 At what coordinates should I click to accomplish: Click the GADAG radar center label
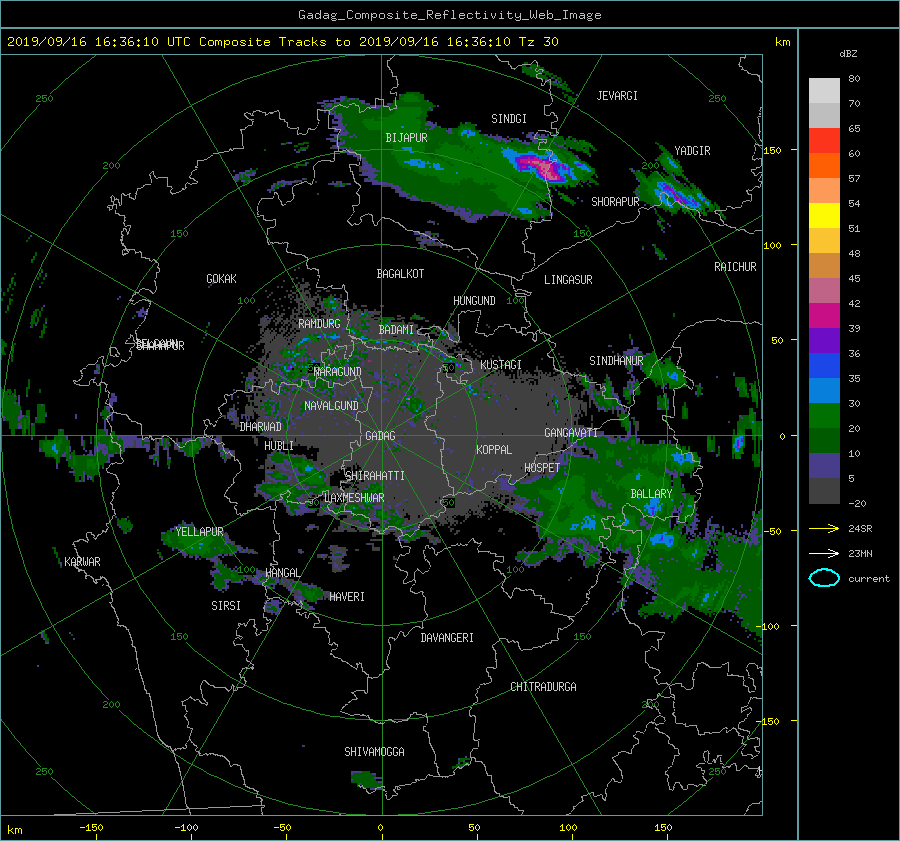pyautogui.click(x=381, y=436)
